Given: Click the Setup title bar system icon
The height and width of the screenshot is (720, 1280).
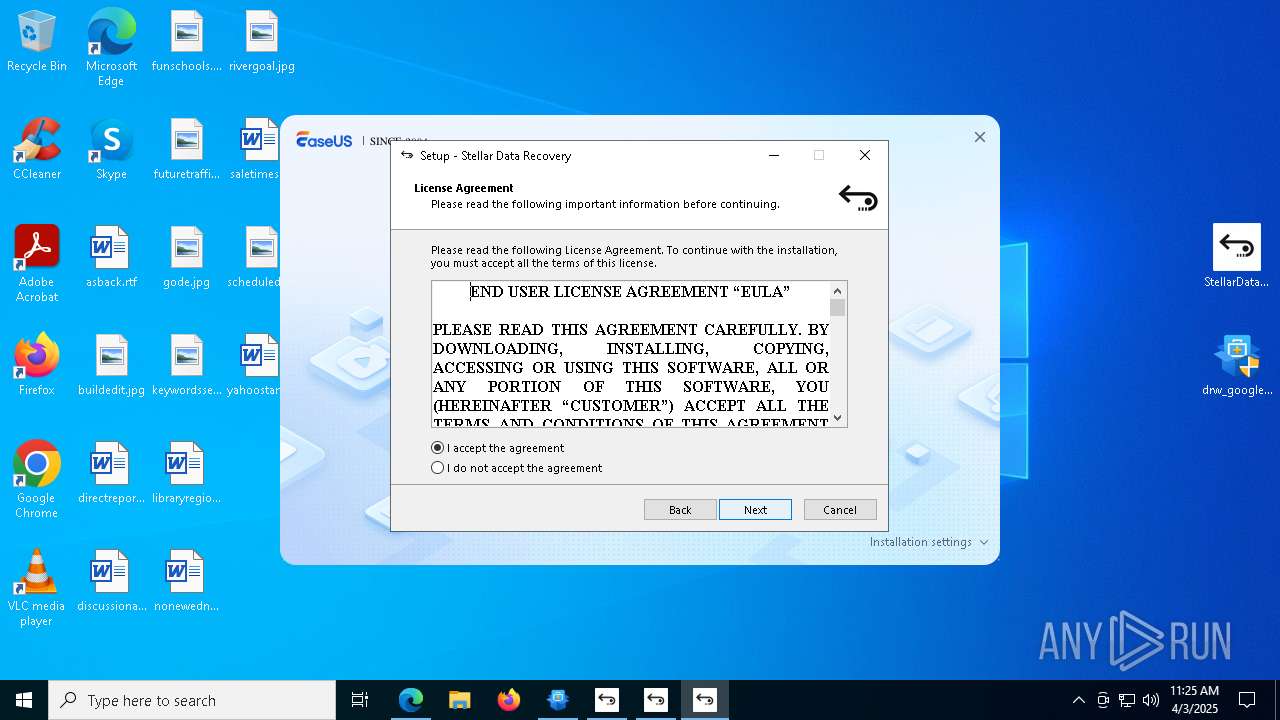Looking at the screenshot, I should (x=407, y=155).
